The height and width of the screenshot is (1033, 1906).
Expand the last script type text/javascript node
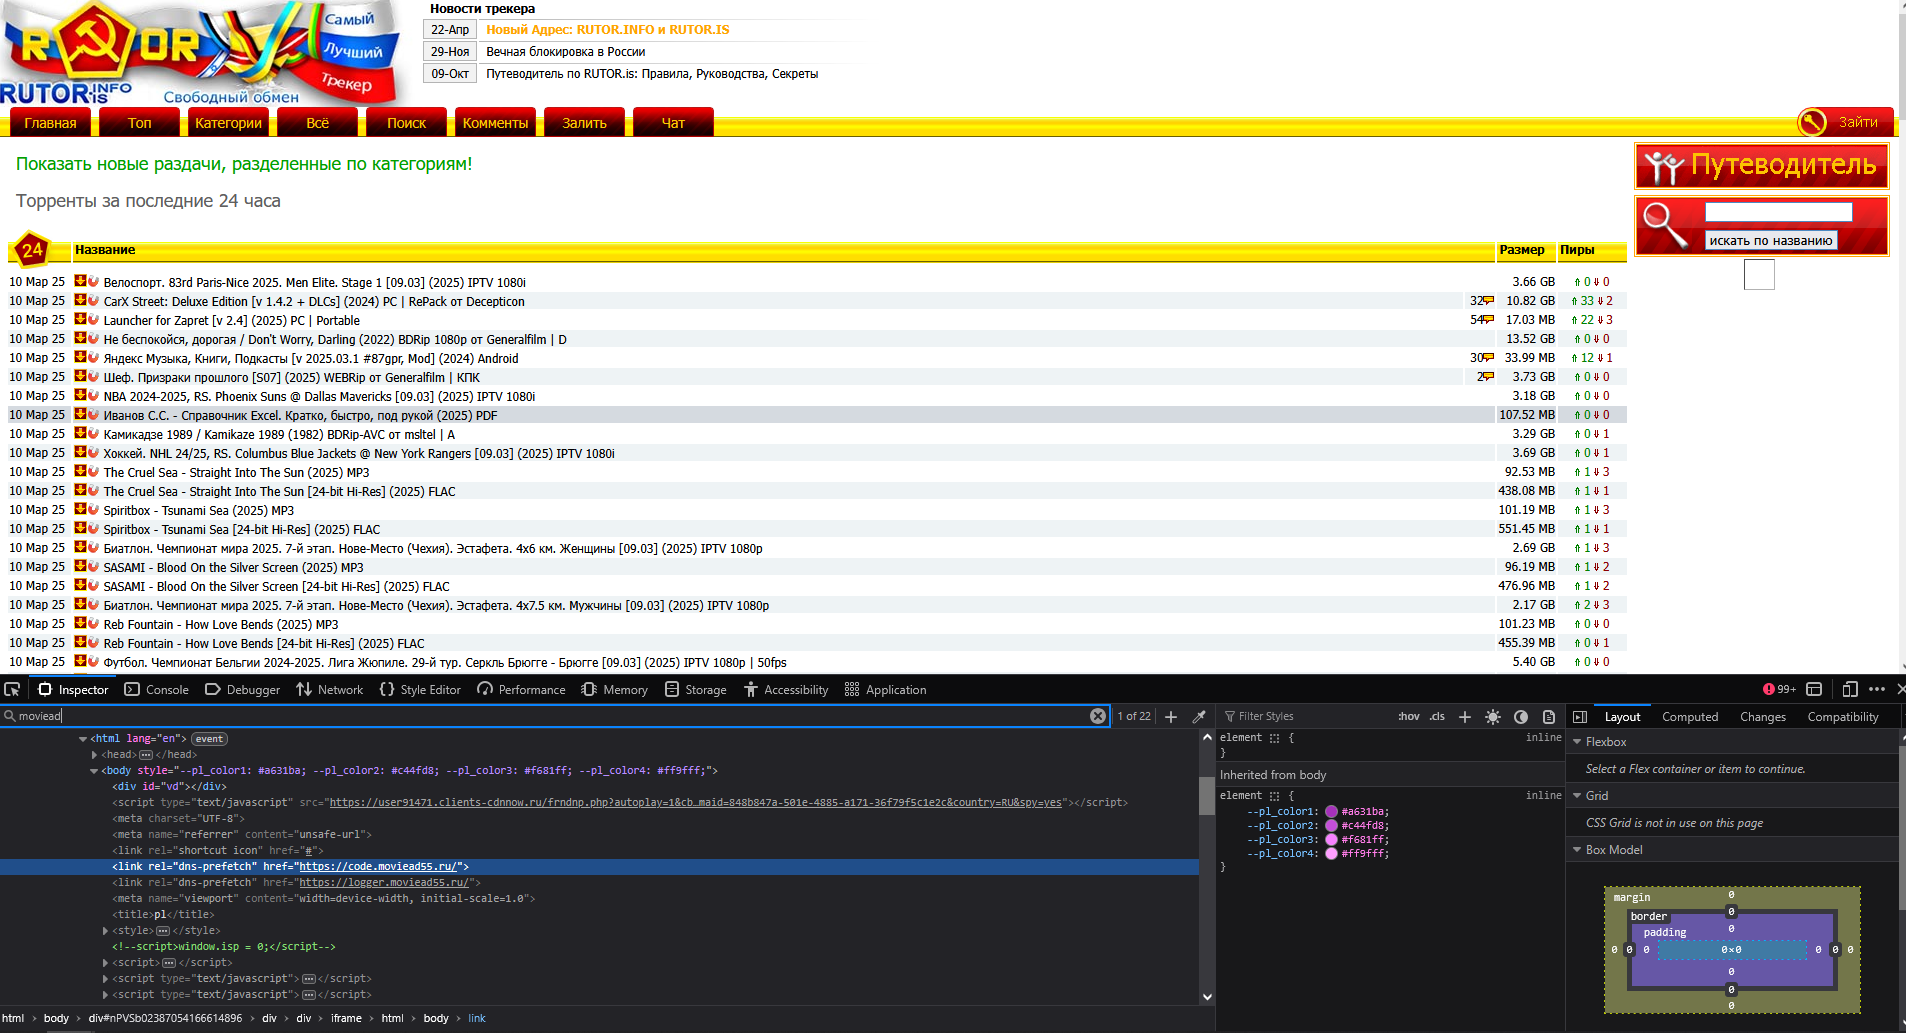coord(105,995)
